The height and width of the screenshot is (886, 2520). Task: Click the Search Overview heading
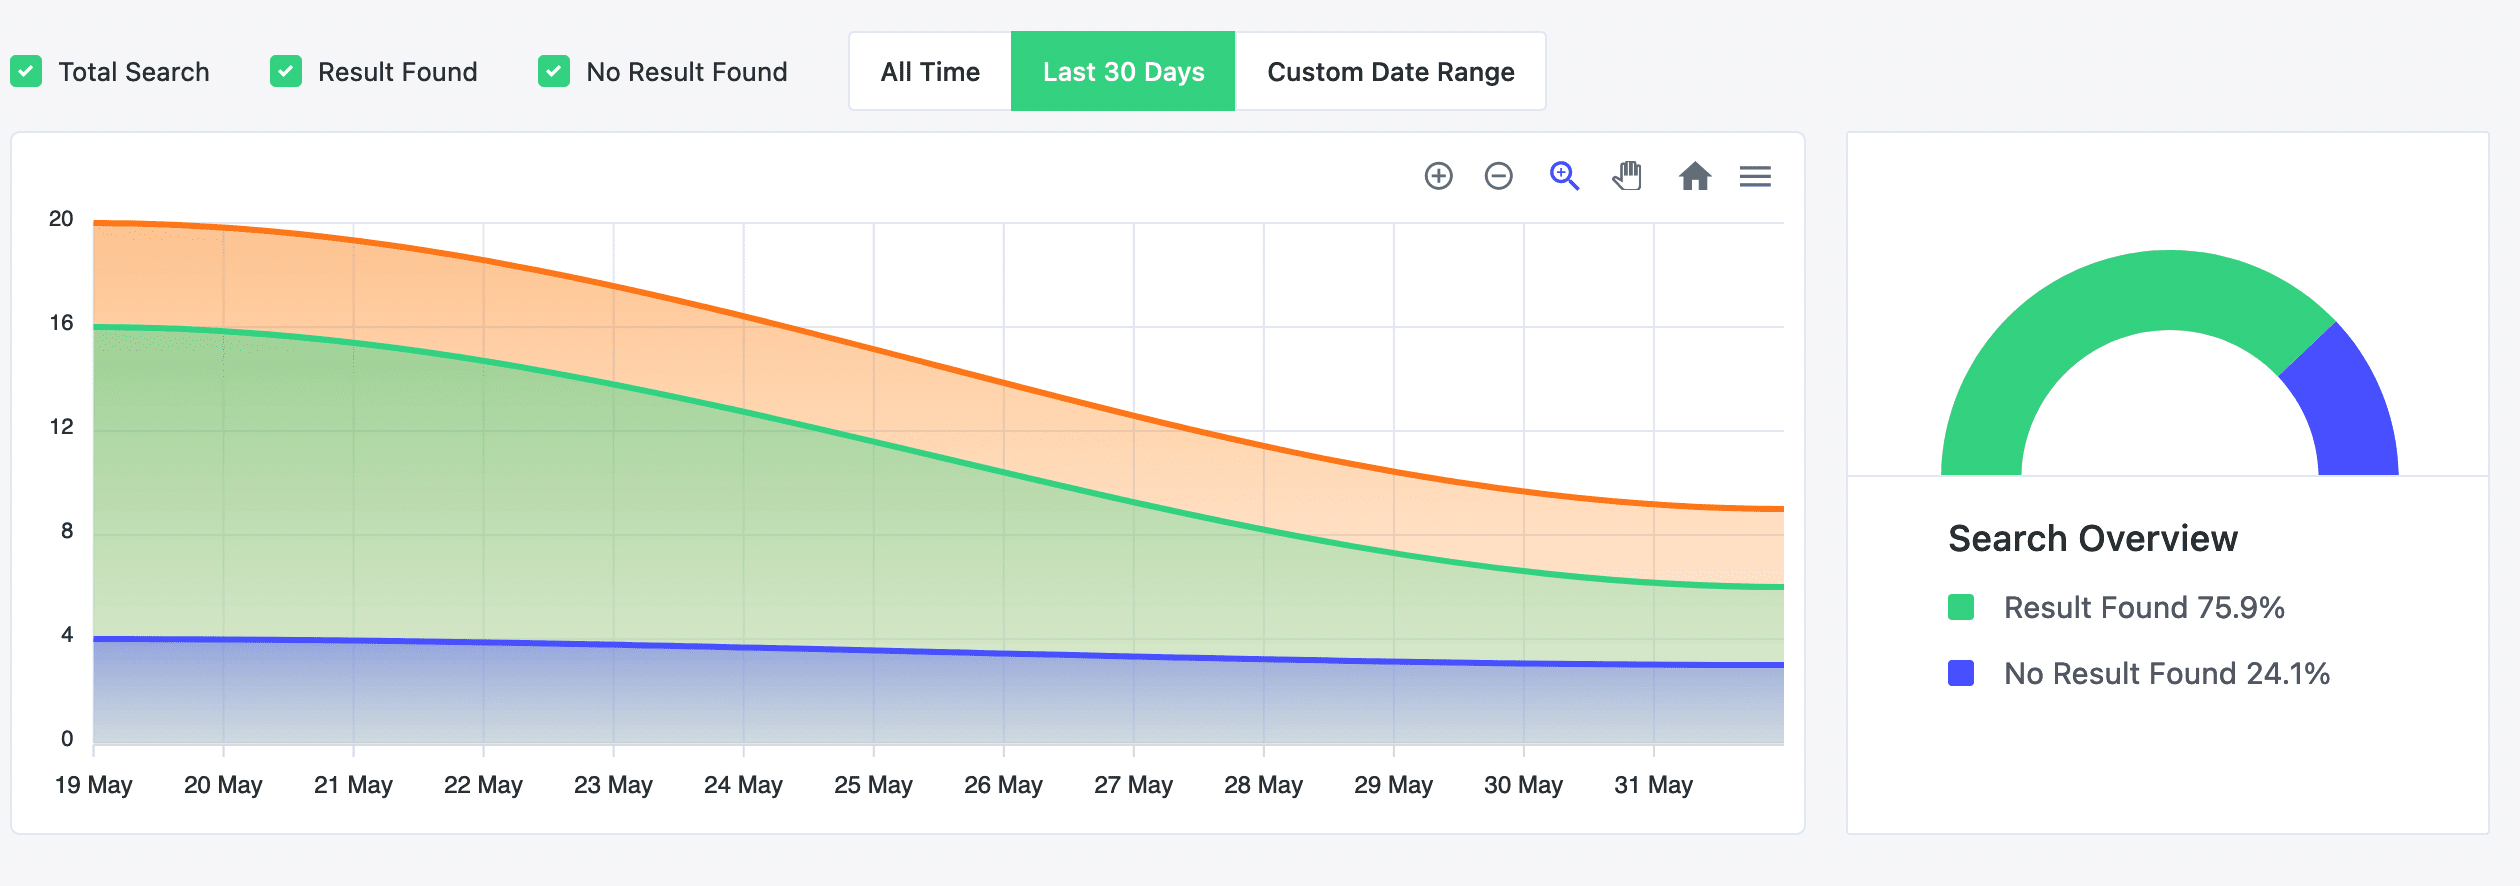coord(2092,538)
